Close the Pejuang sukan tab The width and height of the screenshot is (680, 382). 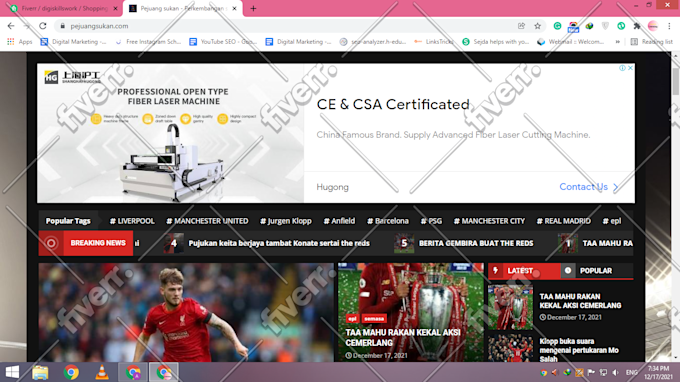click(x=234, y=8)
